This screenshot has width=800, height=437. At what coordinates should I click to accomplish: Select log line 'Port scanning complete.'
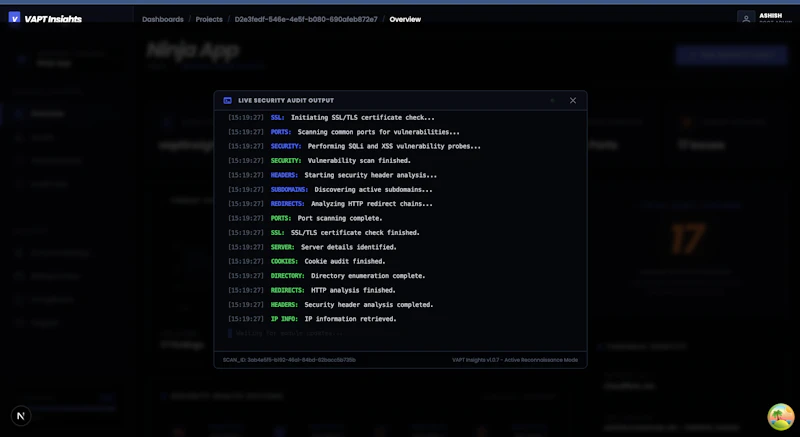340,218
